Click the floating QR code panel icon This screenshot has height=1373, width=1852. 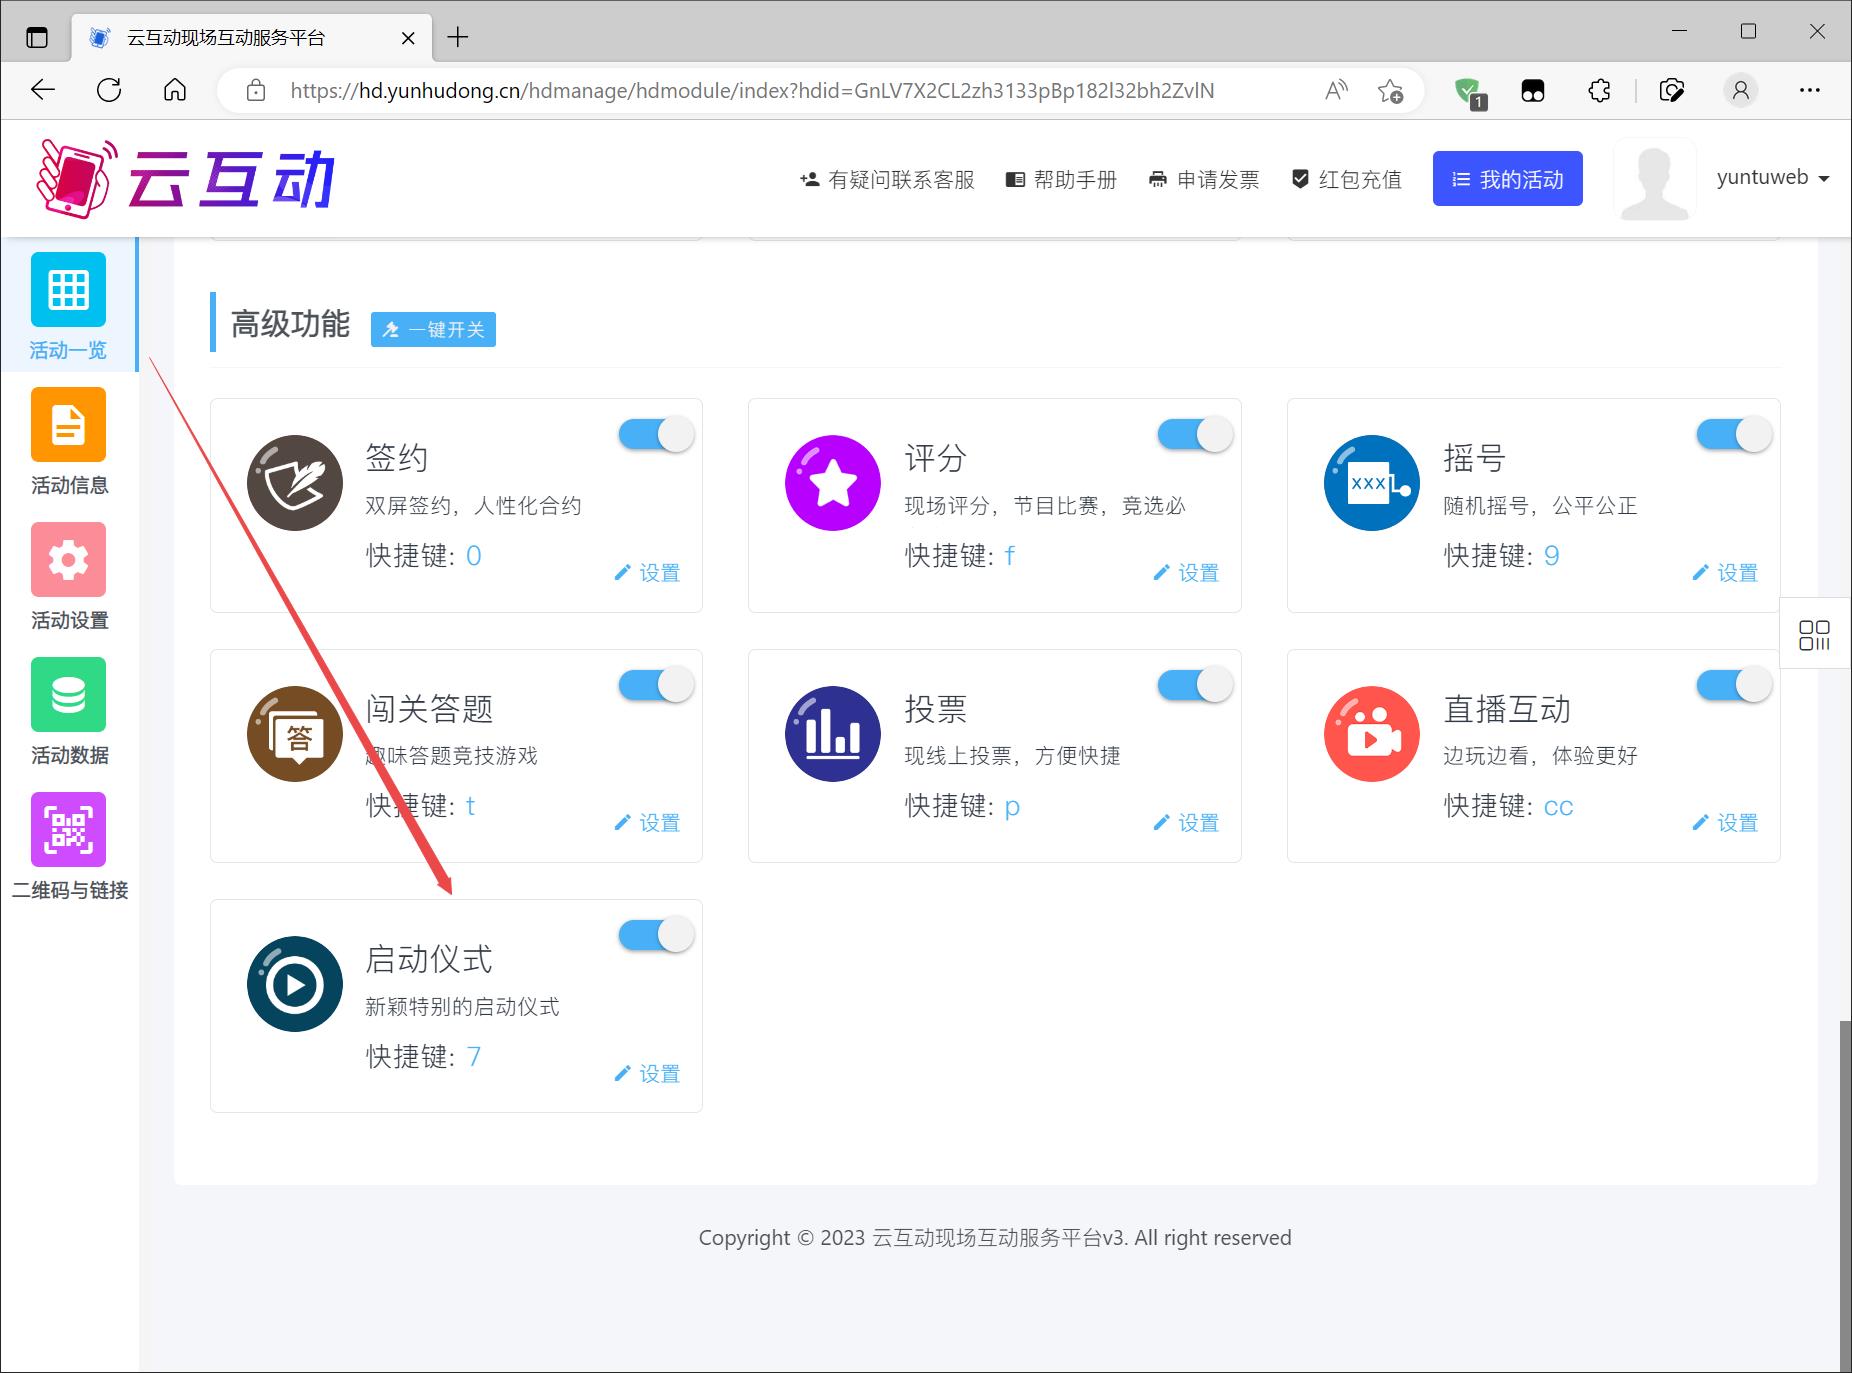(1814, 635)
